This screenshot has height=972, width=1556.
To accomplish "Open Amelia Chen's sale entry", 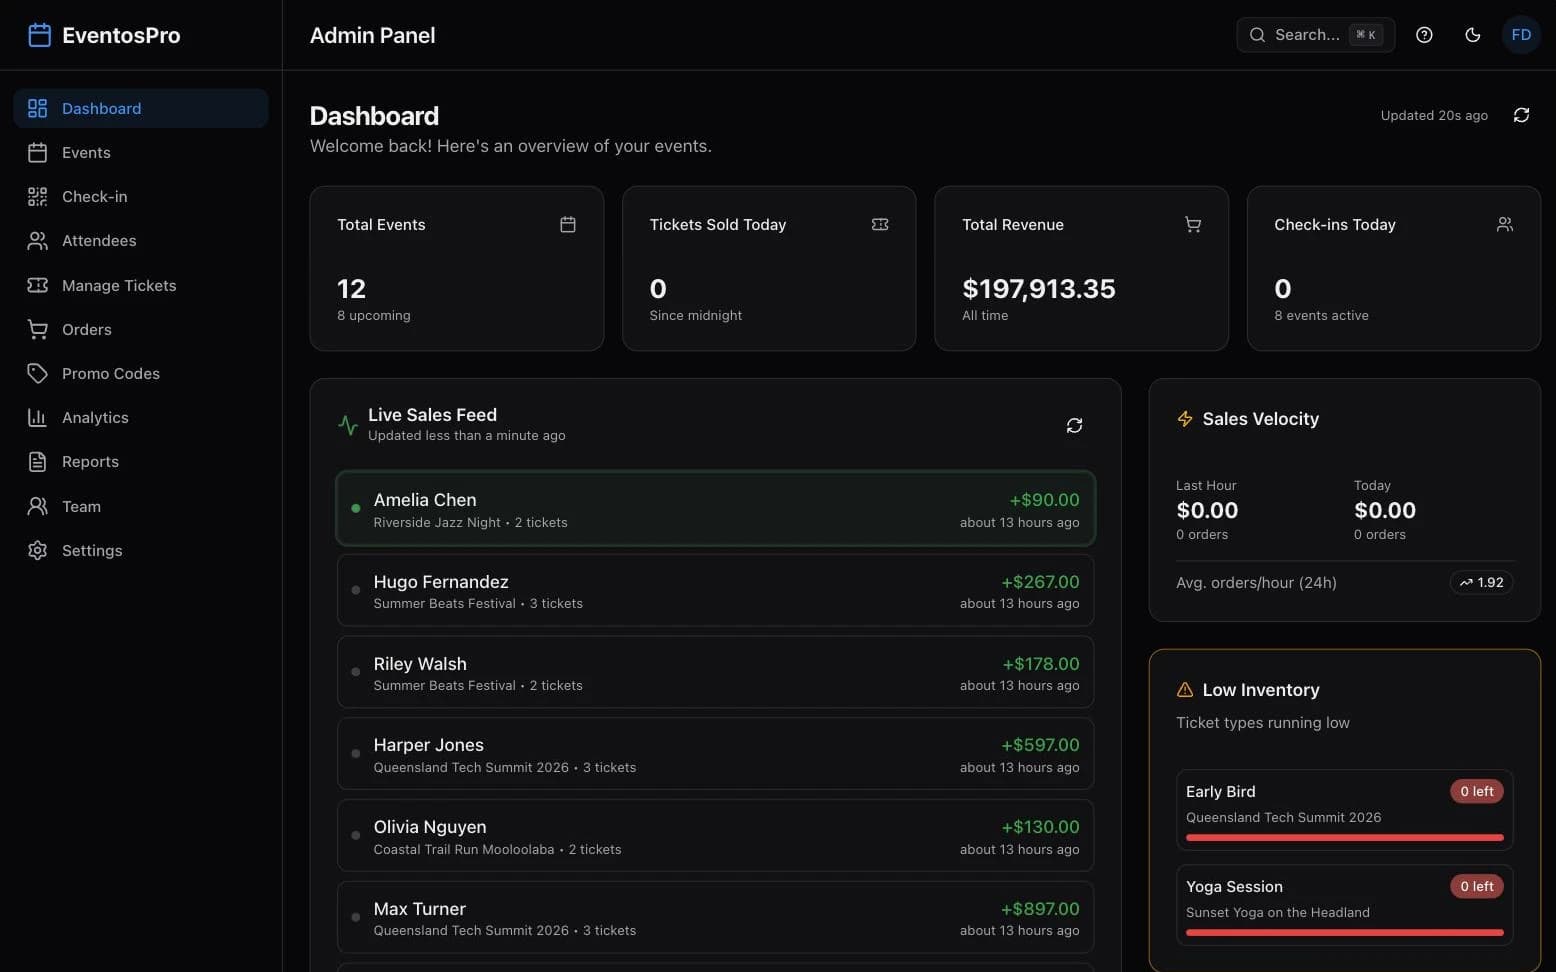I will [715, 508].
